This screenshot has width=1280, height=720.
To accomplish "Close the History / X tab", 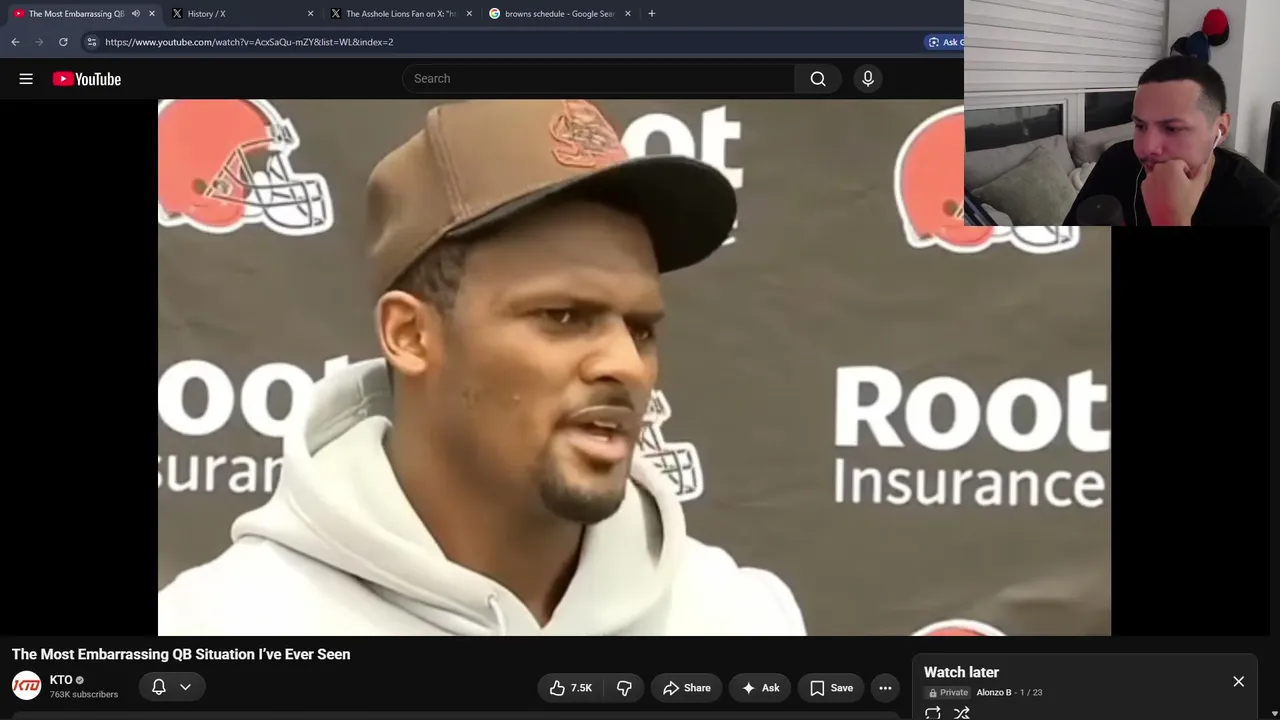I will (310, 14).
